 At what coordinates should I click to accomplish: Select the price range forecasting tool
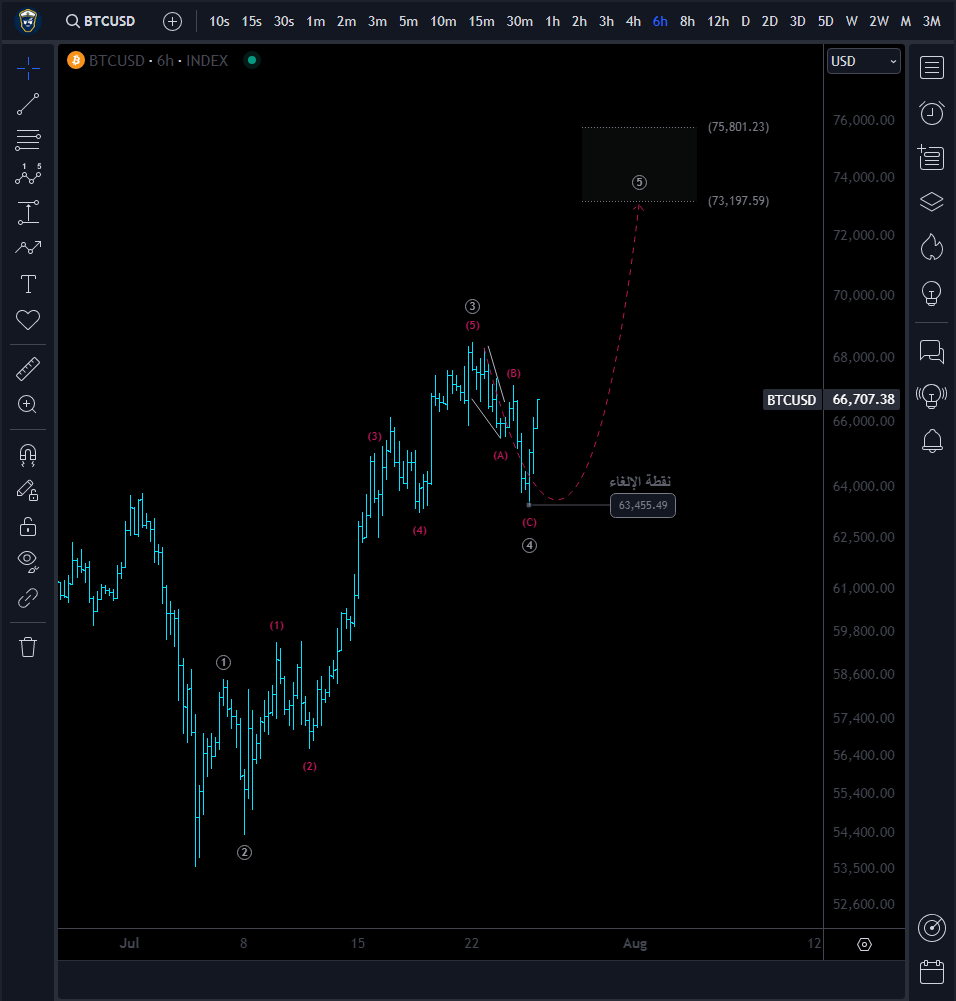pyautogui.click(x=28, y=213)
